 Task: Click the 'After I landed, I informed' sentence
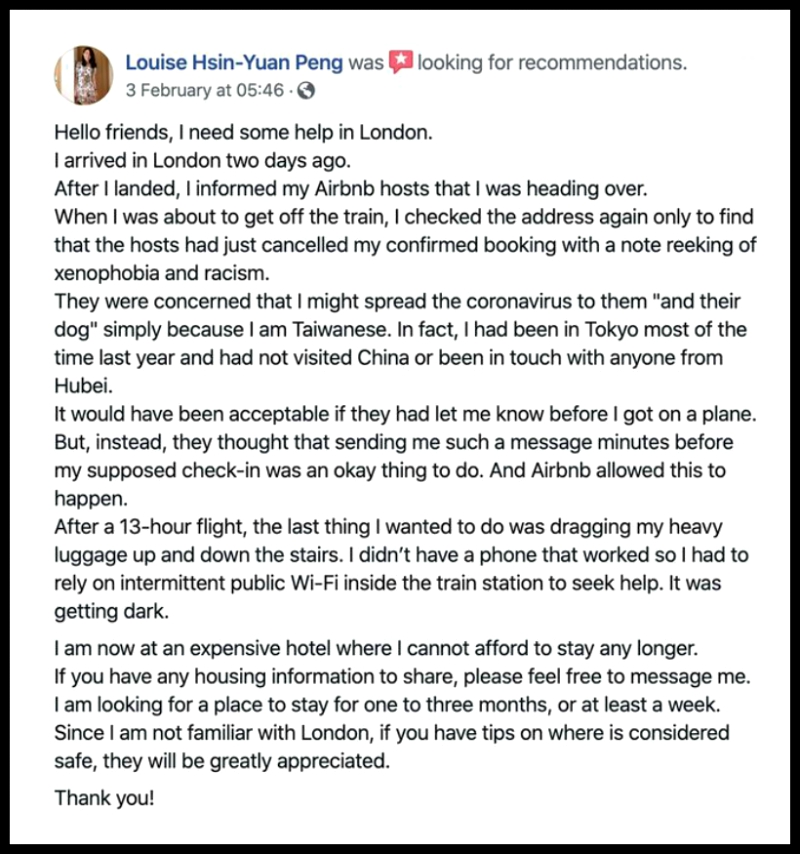point(351,188)
